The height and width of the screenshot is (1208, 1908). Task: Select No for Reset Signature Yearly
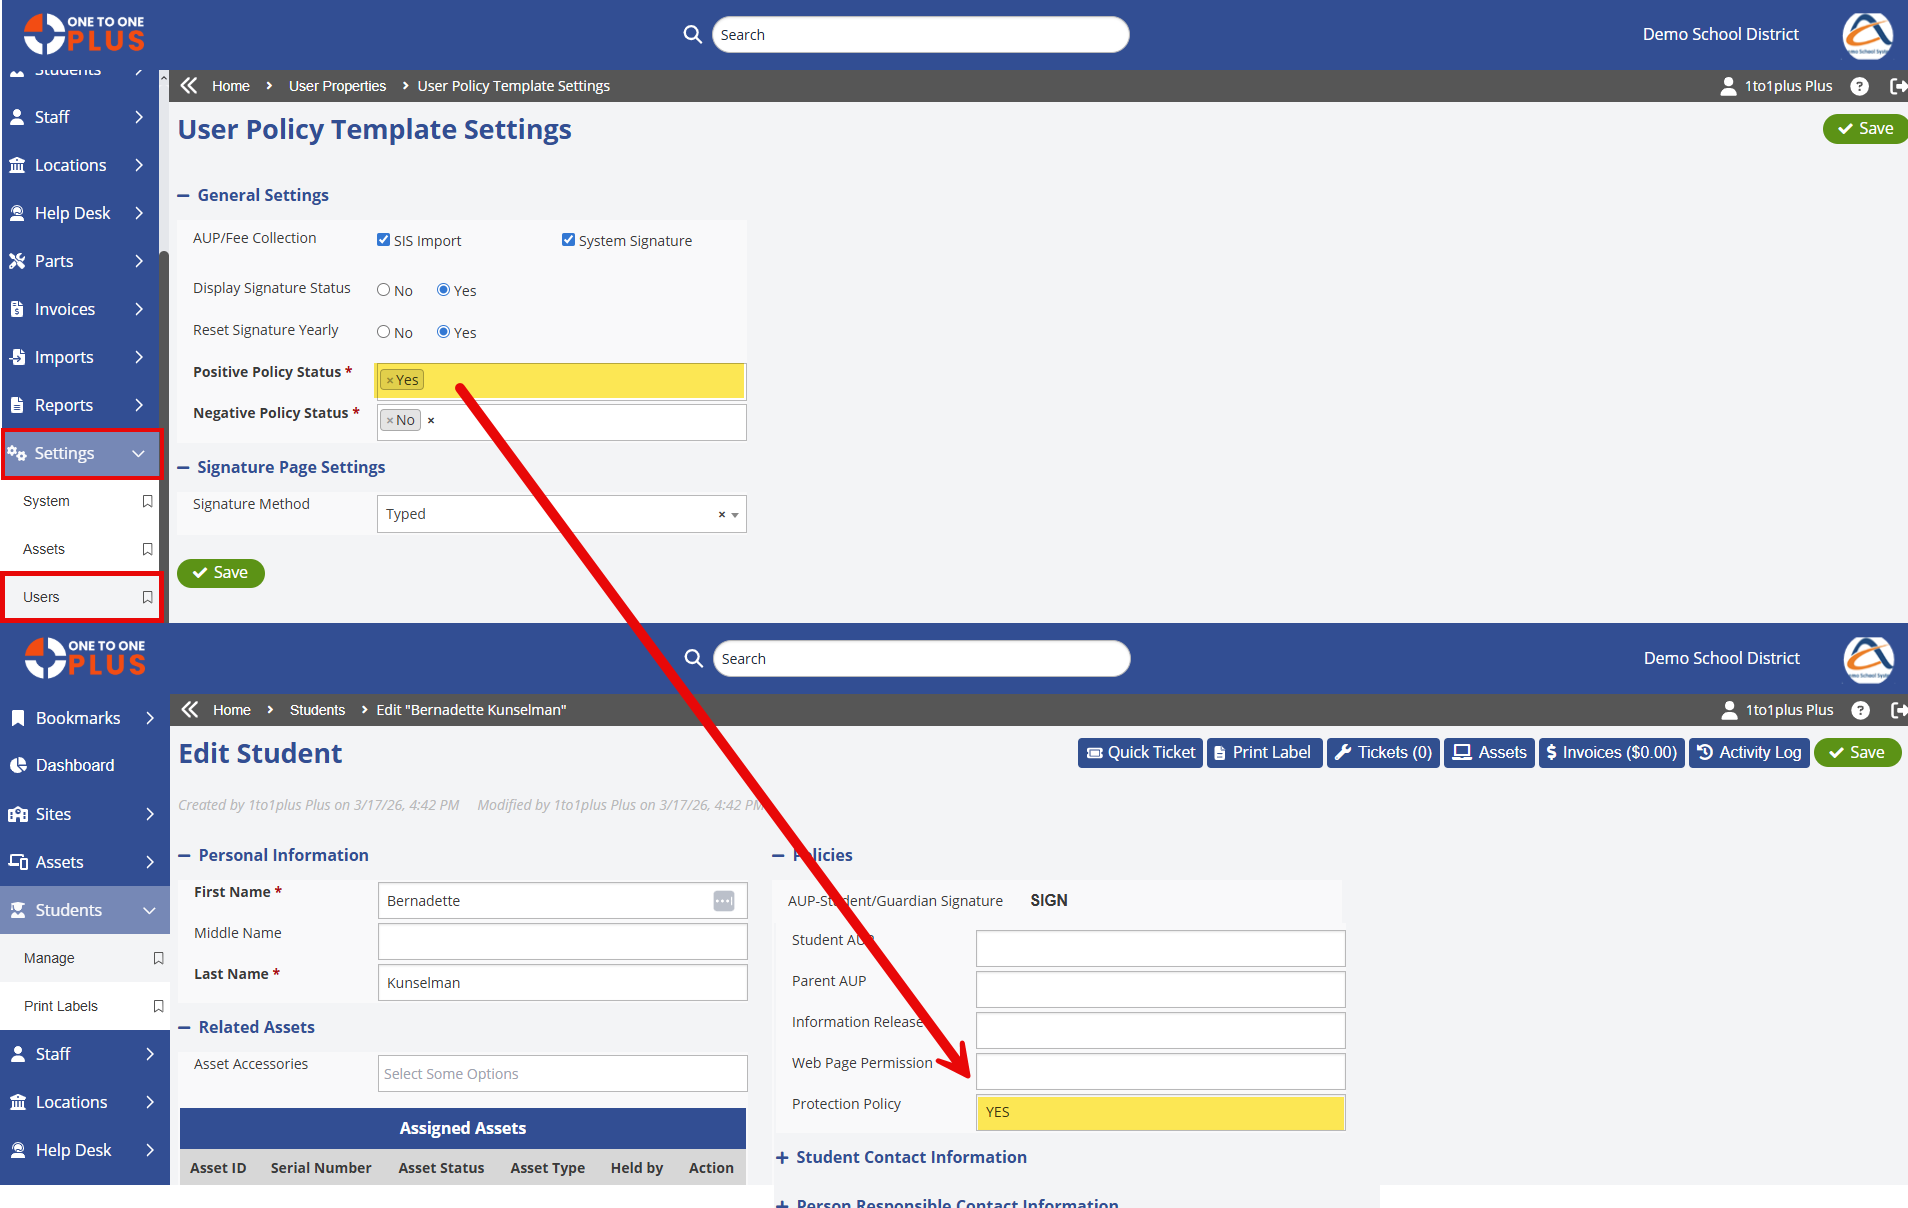383,332
